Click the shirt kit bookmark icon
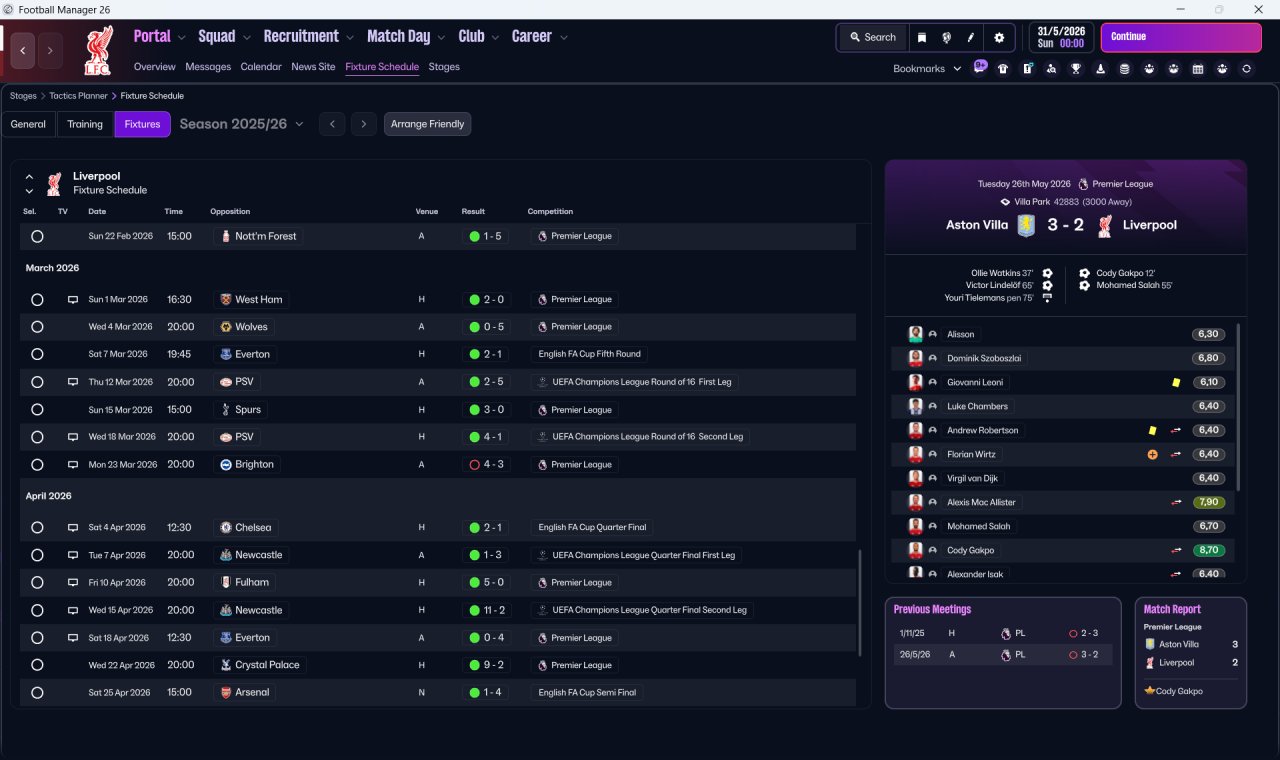Image resolution: width=1280 pixels, height=760 pixels. click(x=1003, y=69)
